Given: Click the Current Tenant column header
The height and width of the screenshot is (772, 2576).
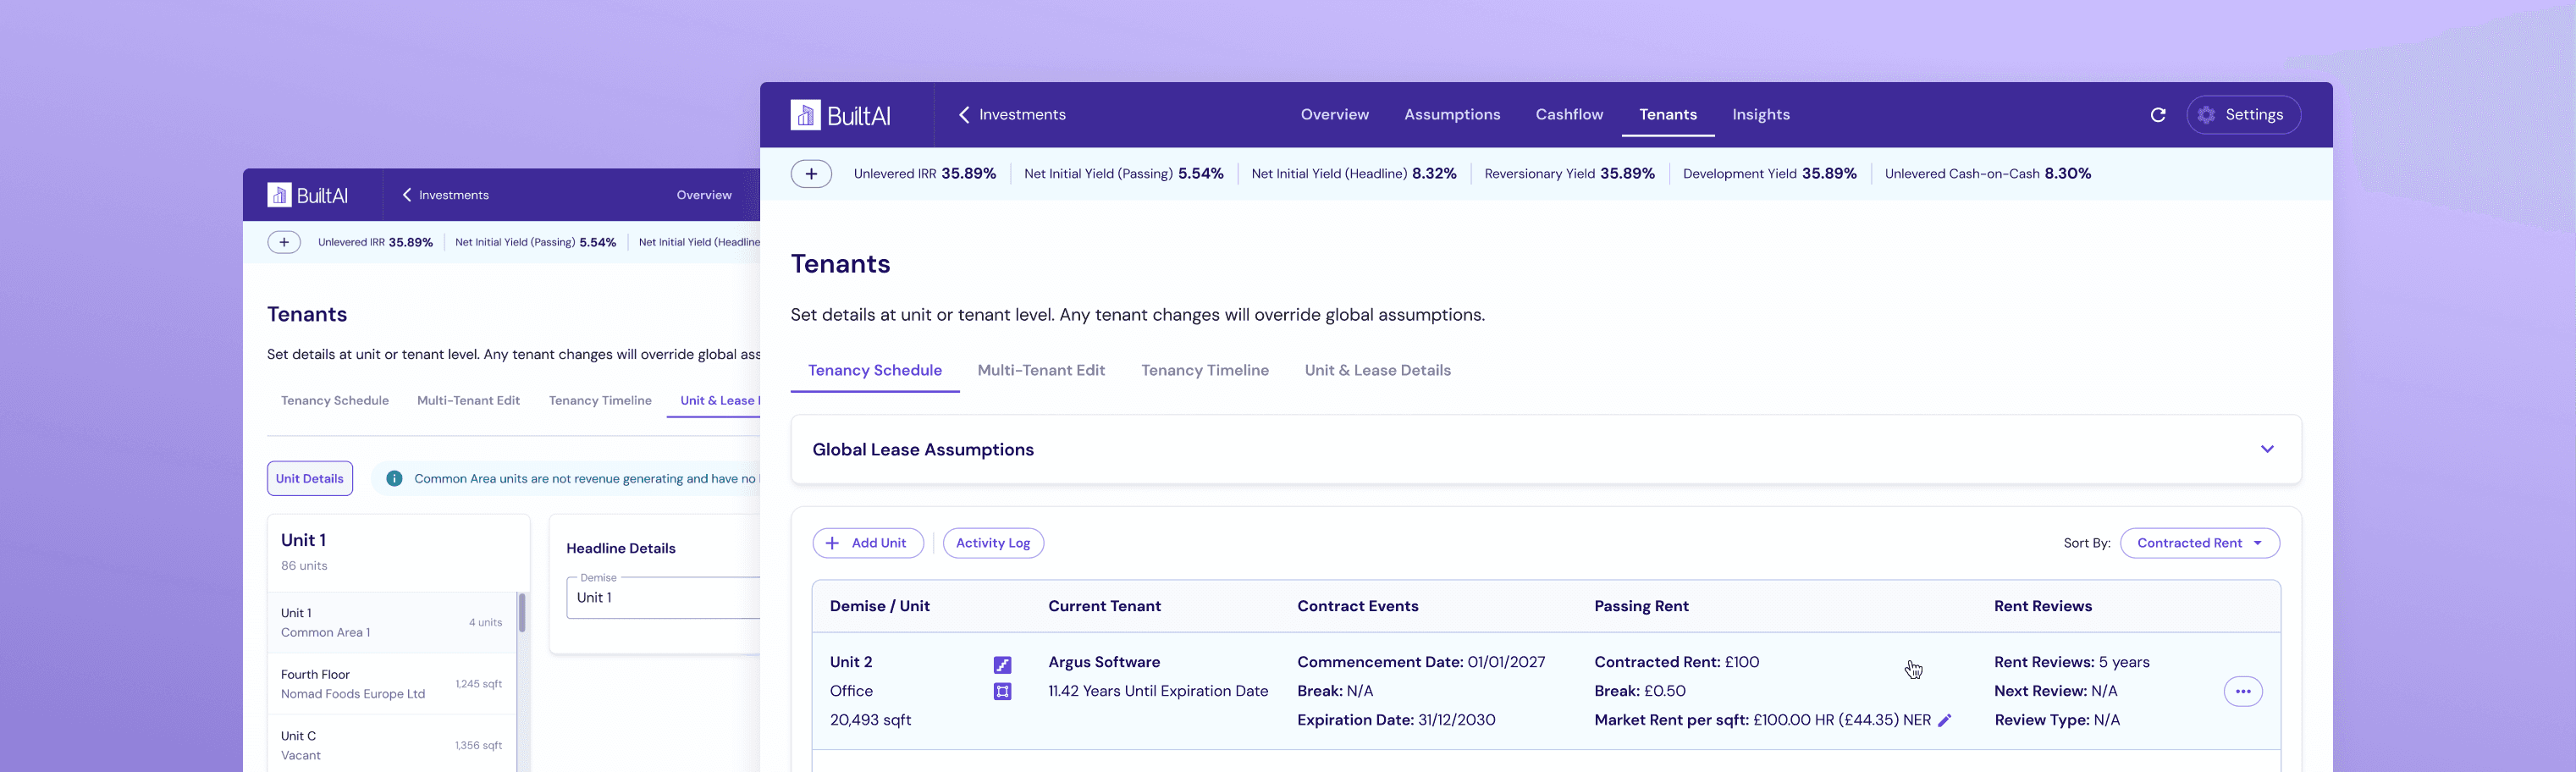Looking at the screenshot, I should [x=1104, y=606].
